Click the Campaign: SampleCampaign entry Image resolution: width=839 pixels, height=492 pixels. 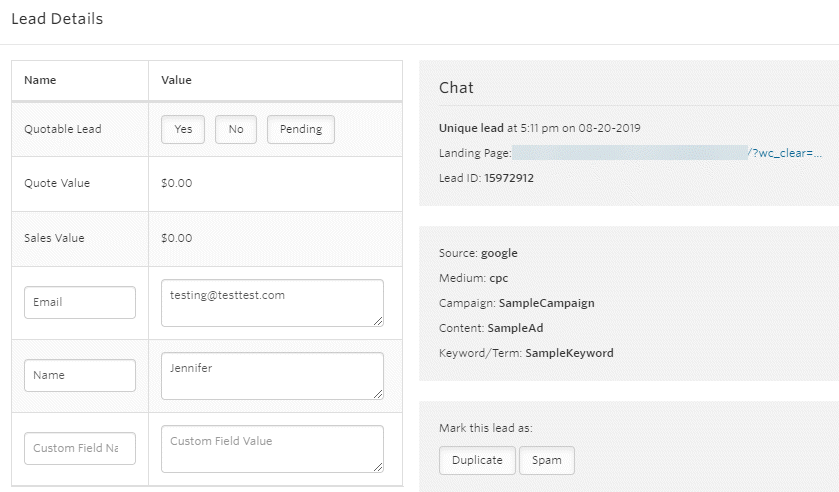(x=517, y=304)
